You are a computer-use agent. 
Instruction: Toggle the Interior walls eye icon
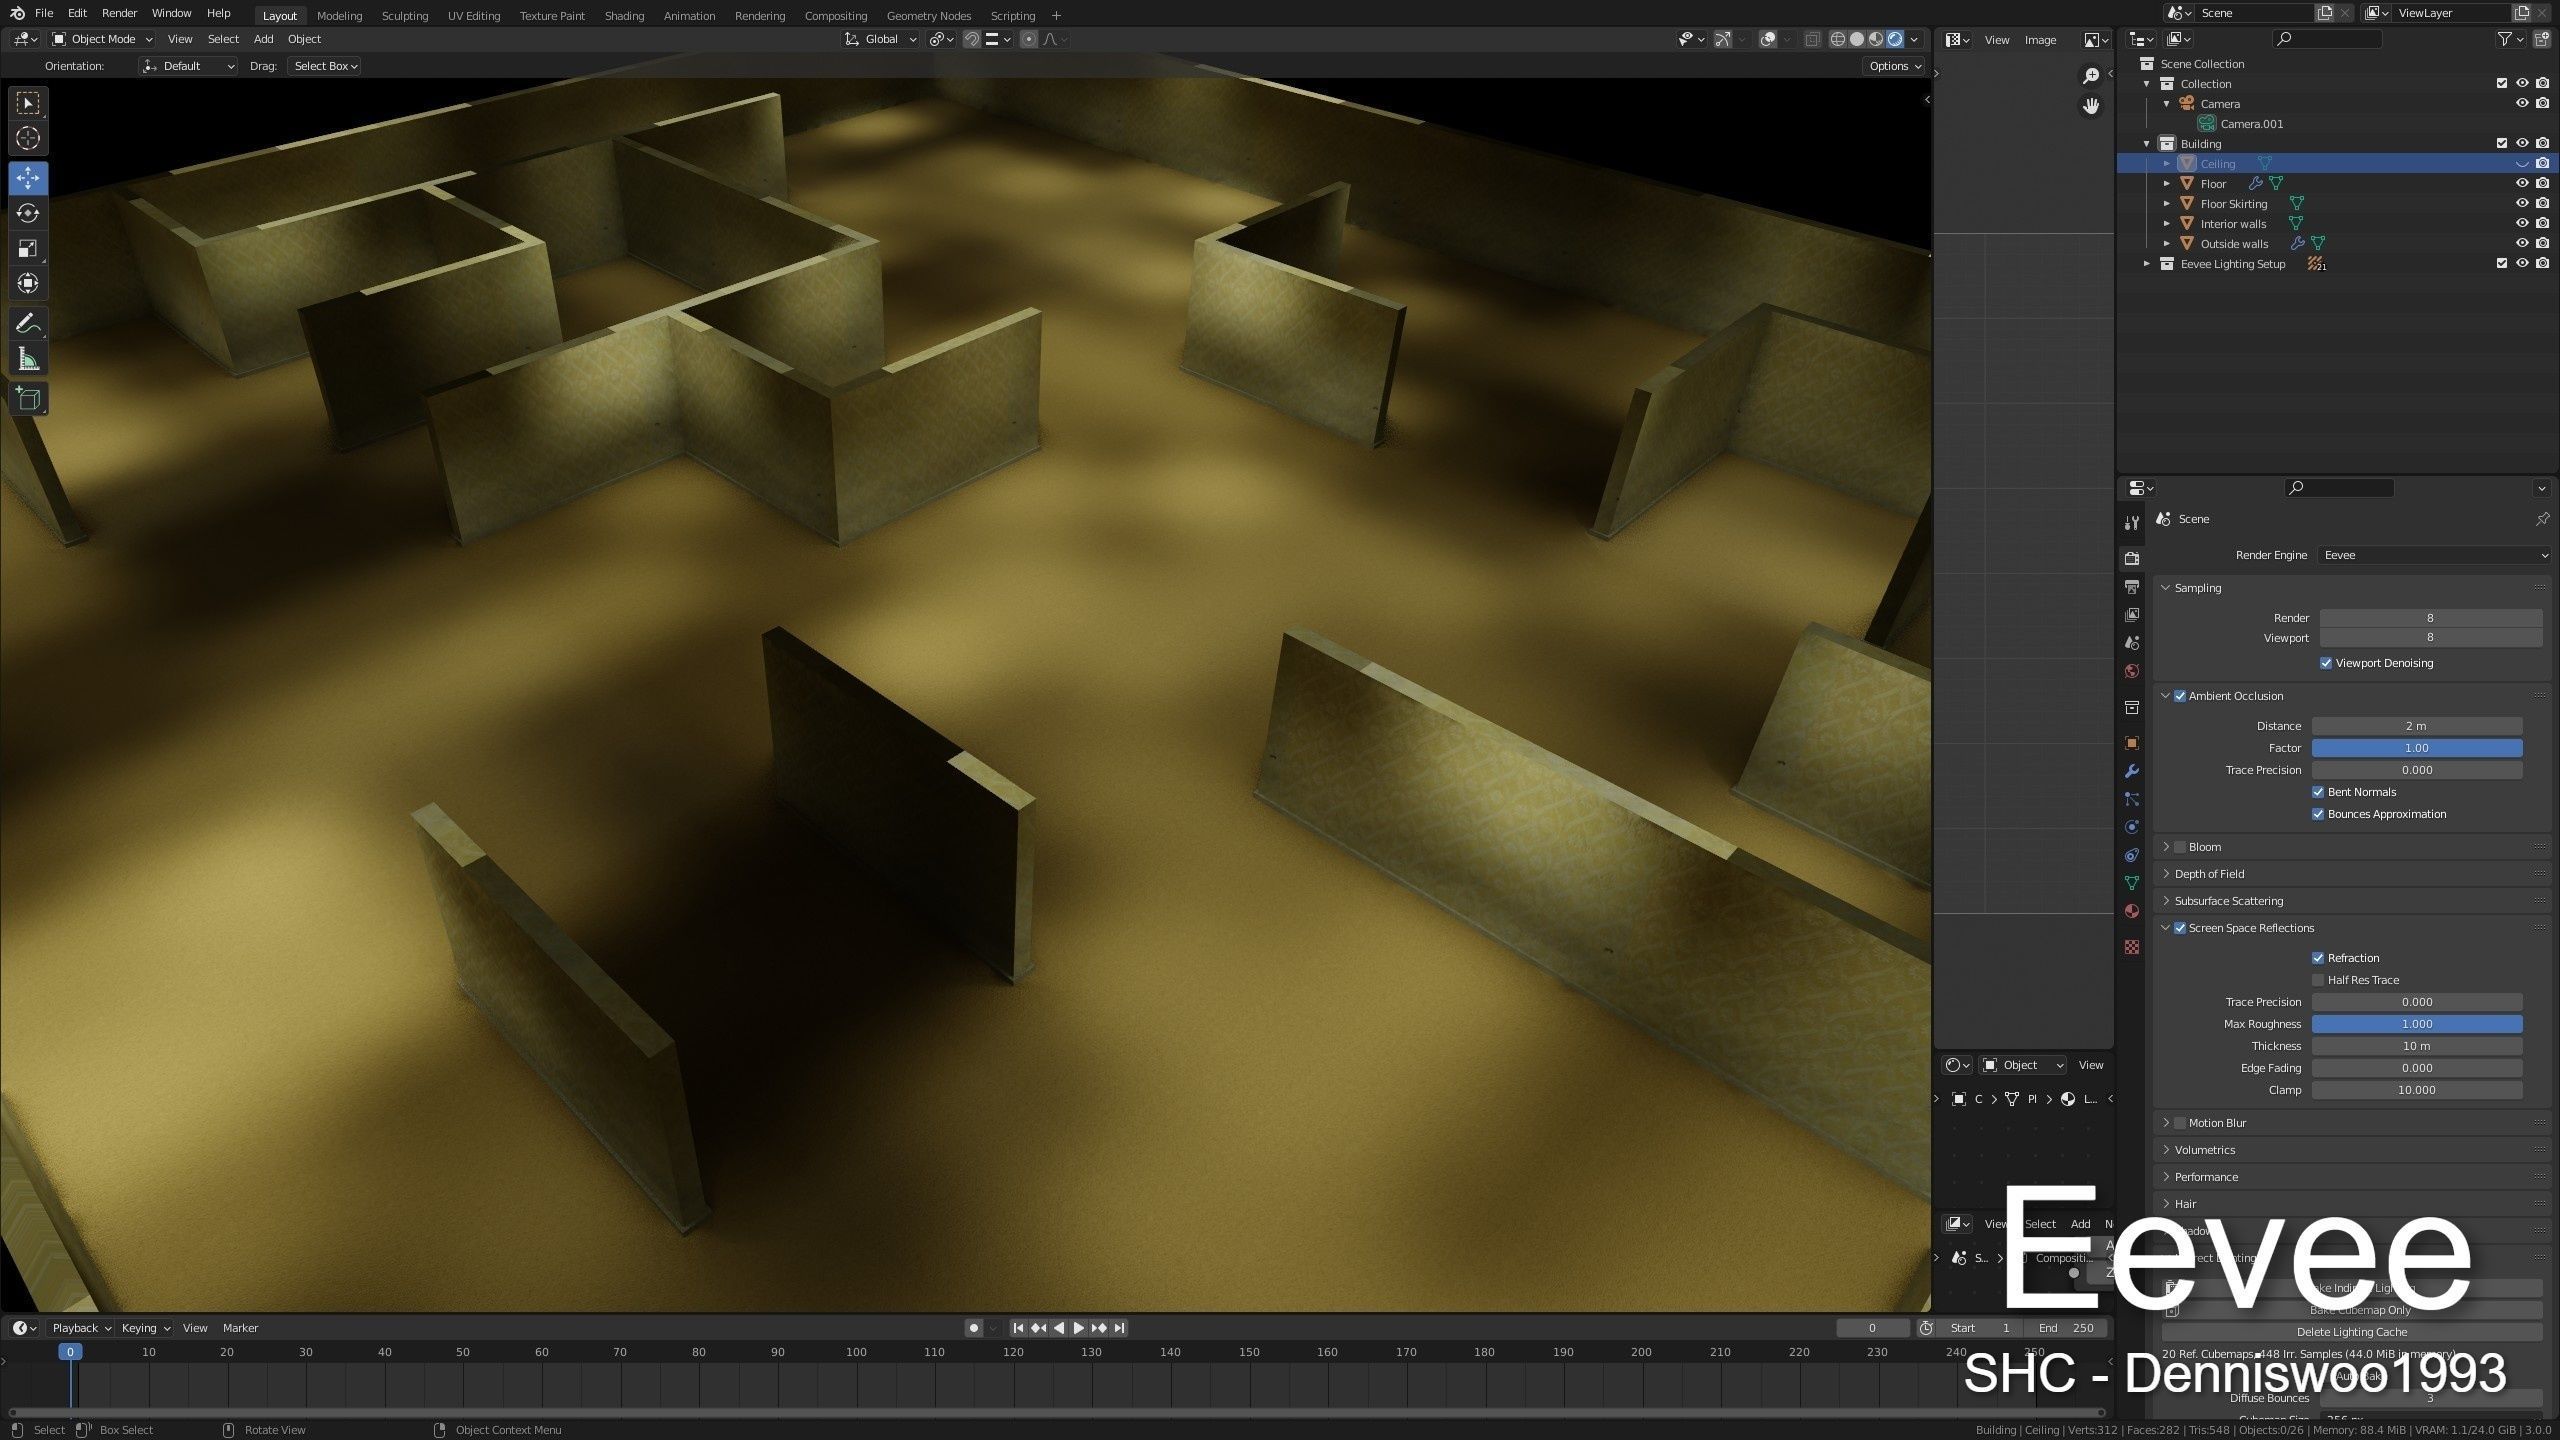click(x=2522, y=224)
